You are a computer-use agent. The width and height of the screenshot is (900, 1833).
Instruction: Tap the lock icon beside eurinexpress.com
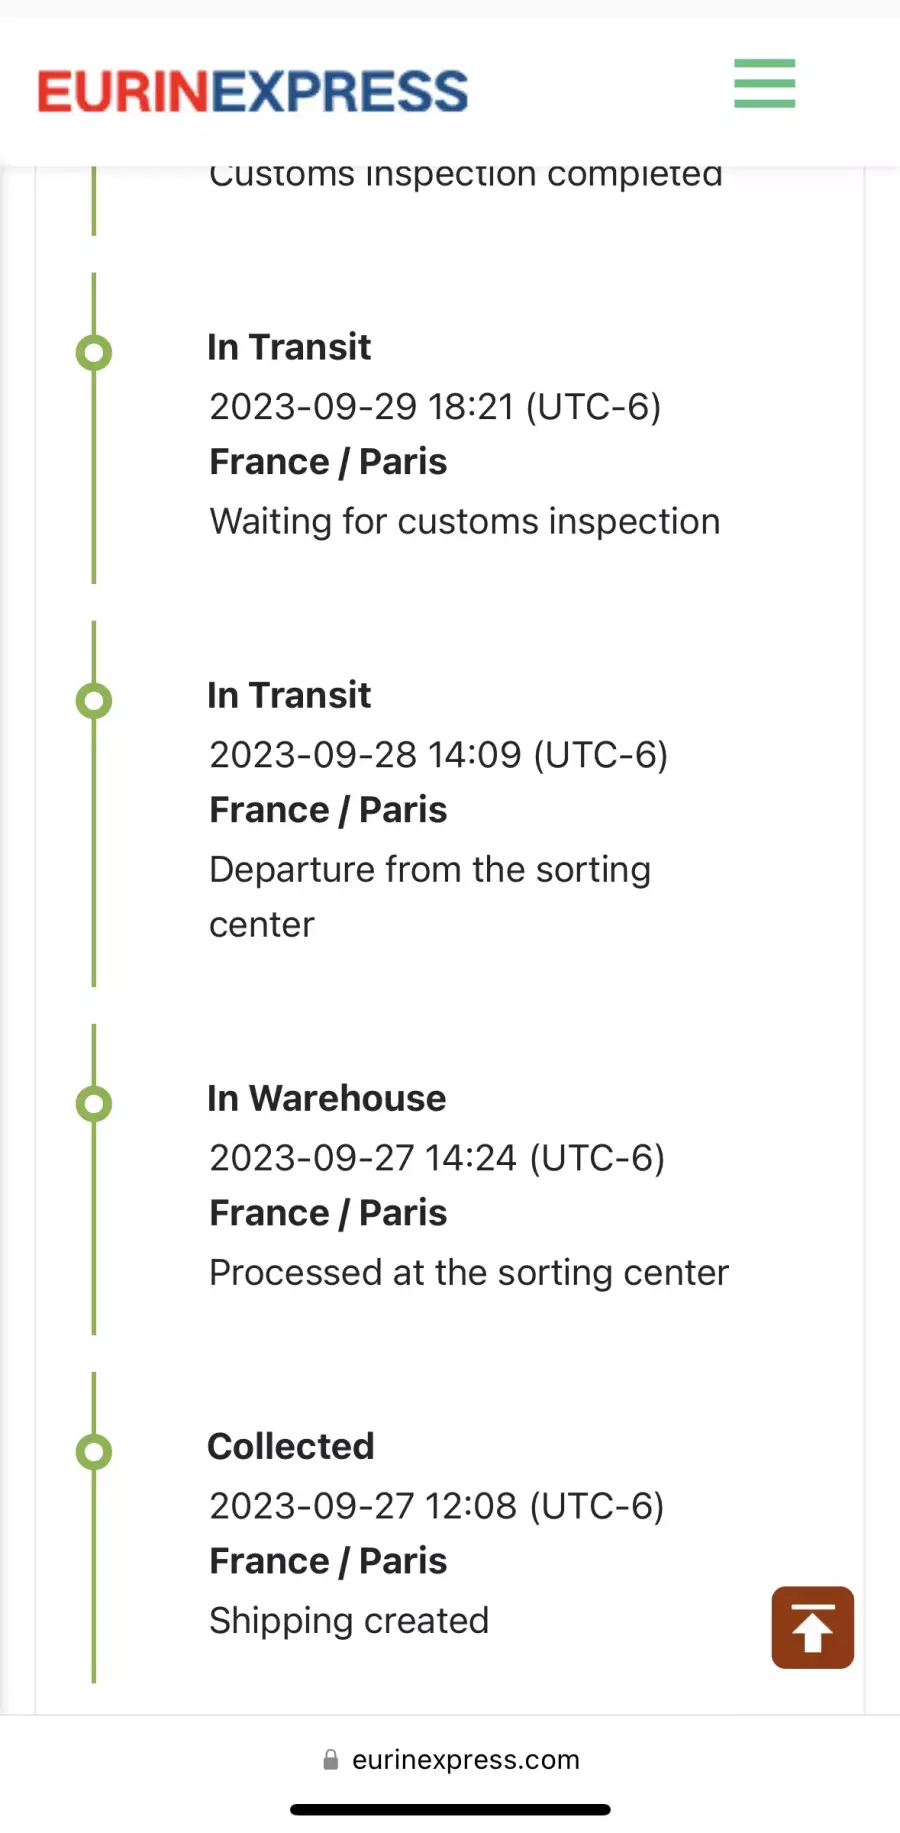point(330,1760)
